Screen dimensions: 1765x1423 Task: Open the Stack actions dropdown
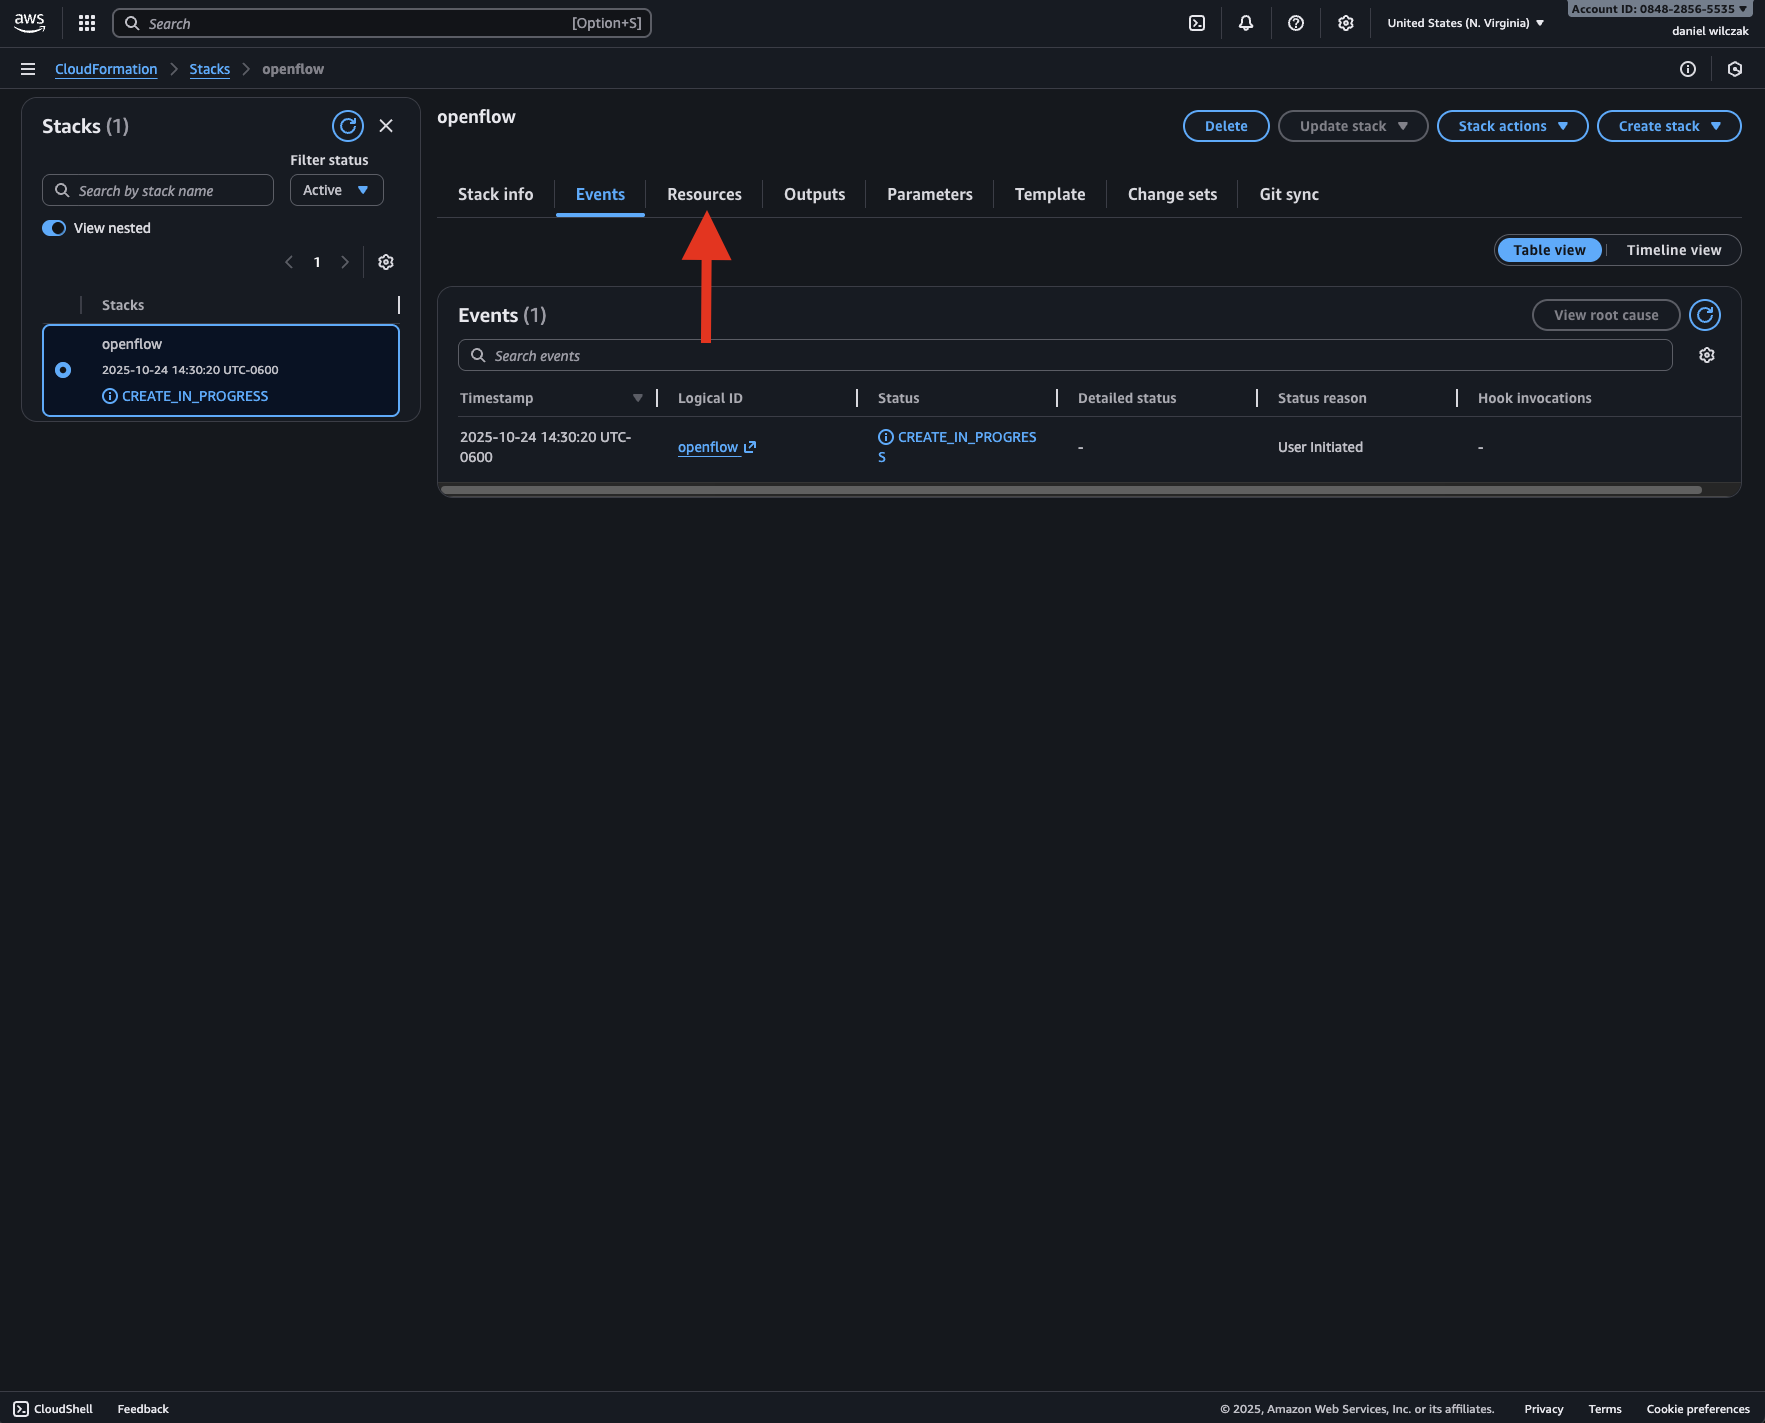(x=1512, y=126)
